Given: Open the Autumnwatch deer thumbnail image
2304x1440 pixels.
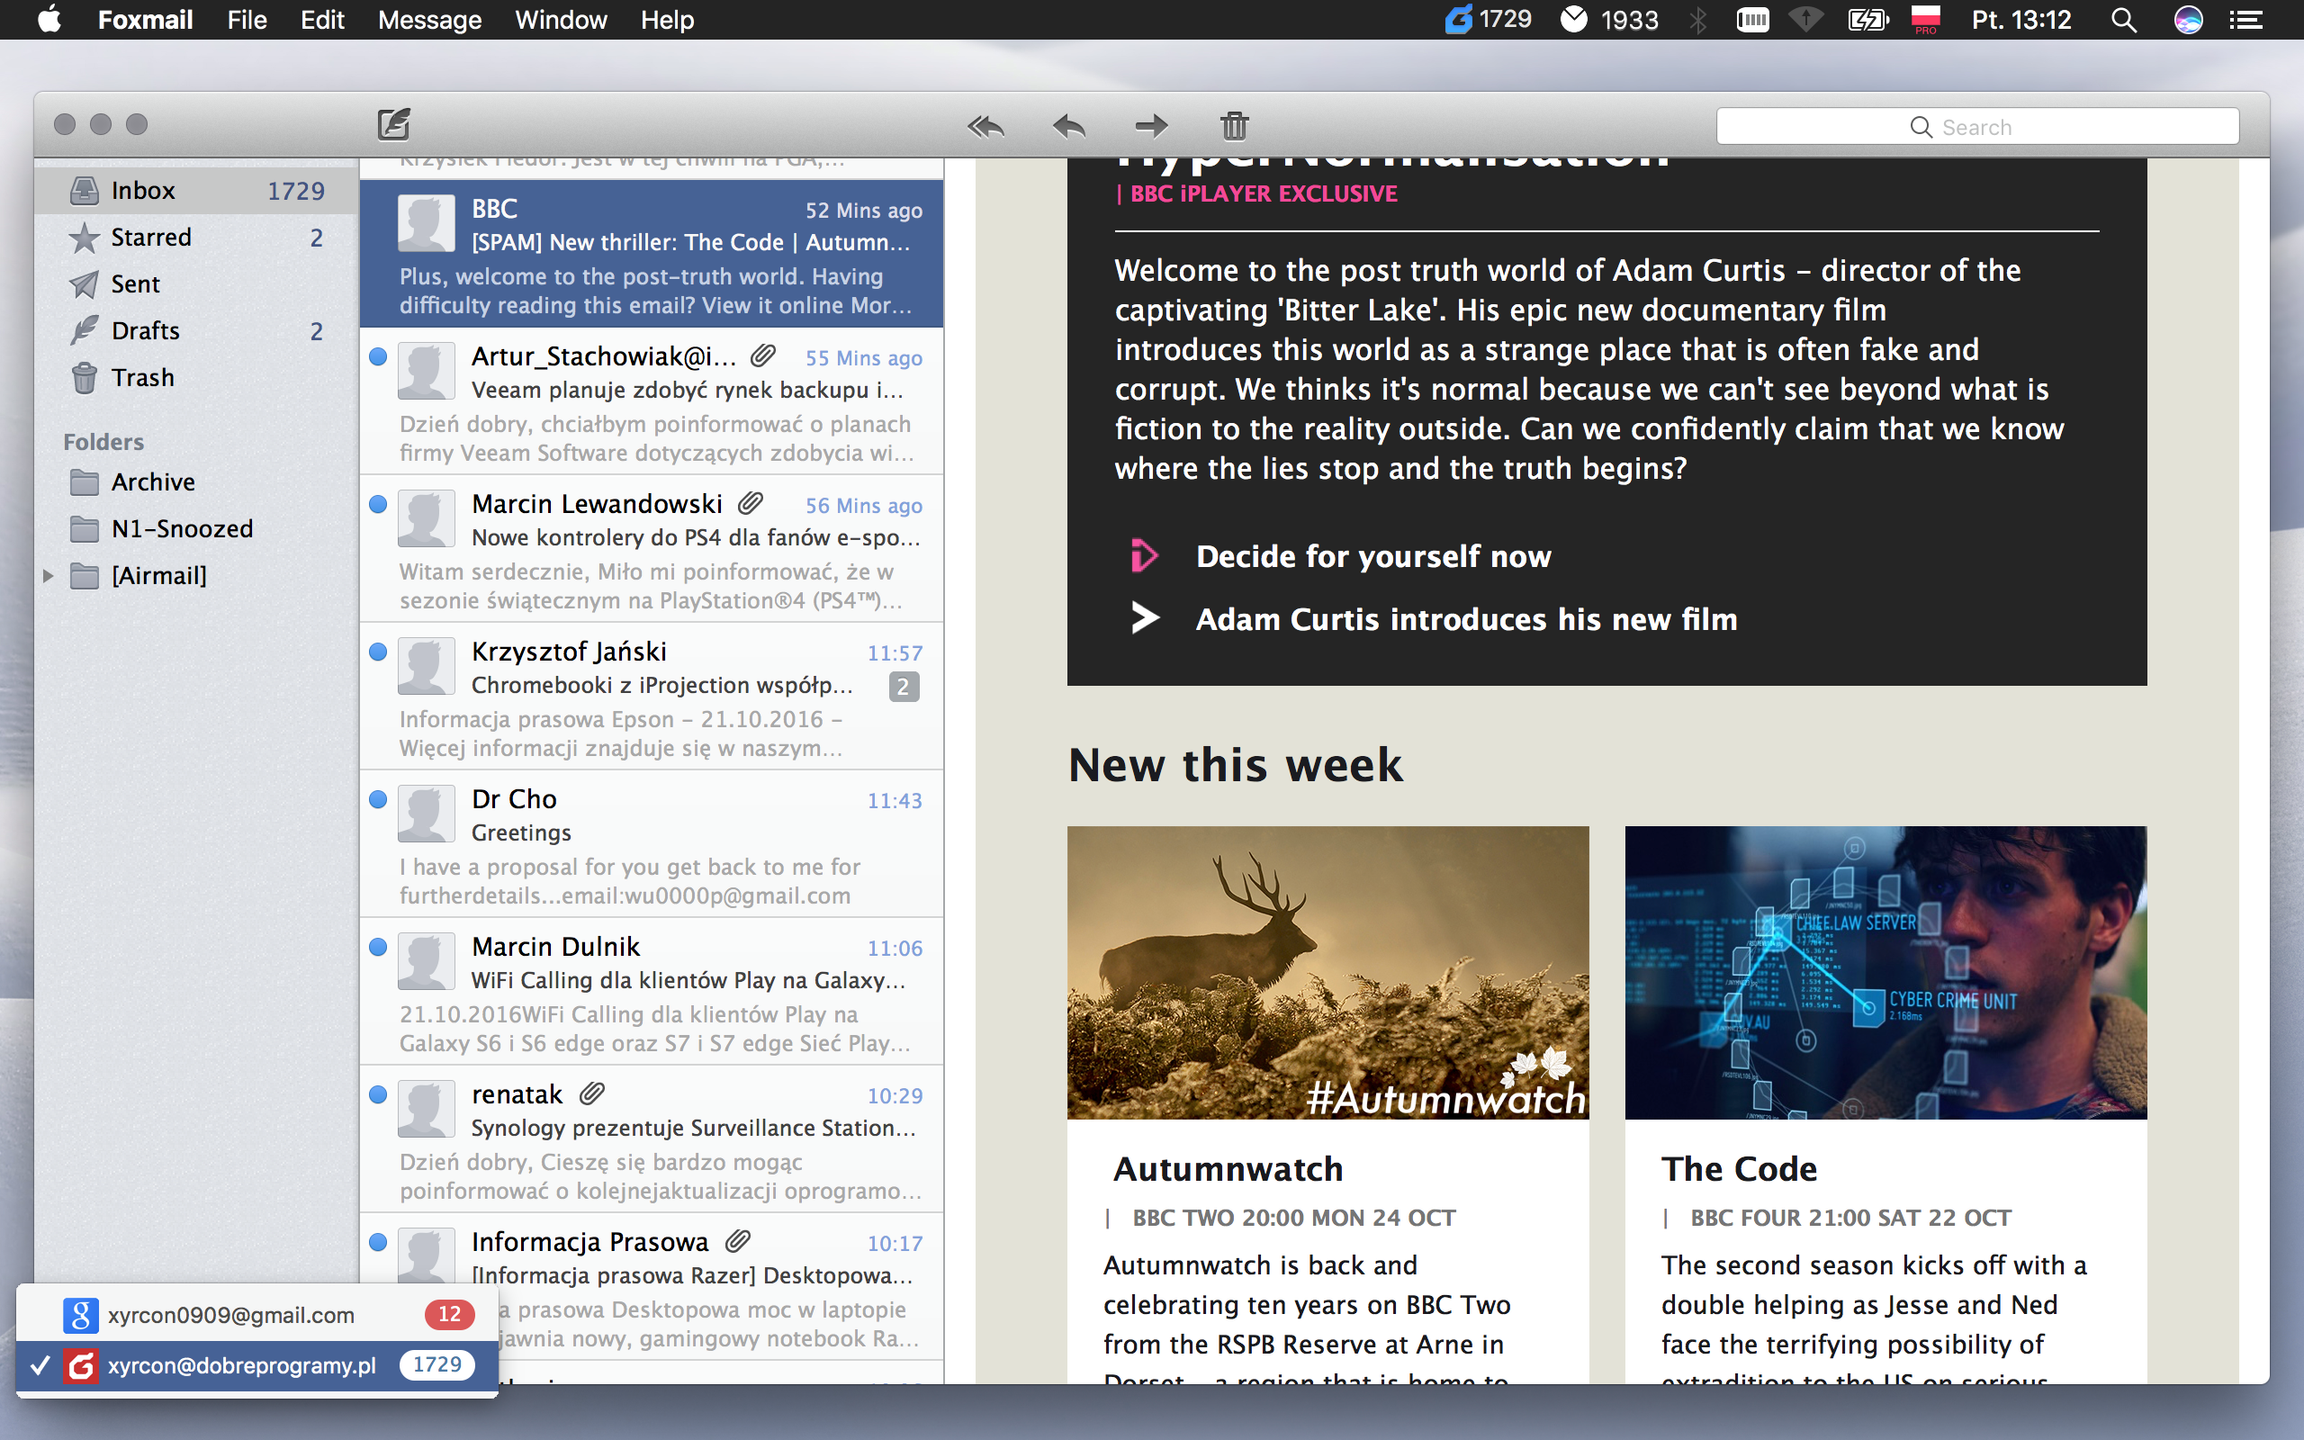Looking at the screenshot, I should click(x=1327, y=972).
